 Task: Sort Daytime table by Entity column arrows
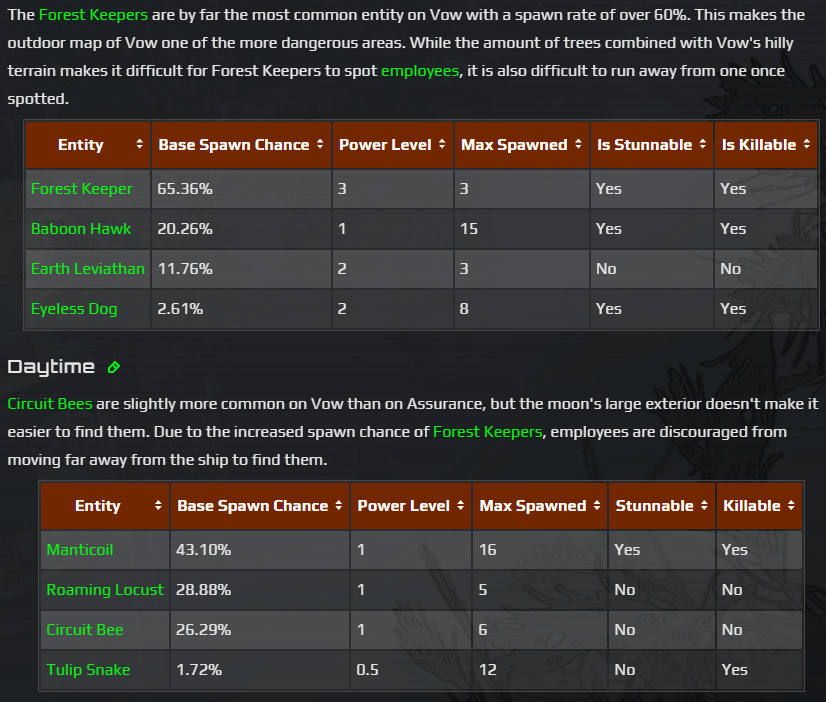pos(157,506)
